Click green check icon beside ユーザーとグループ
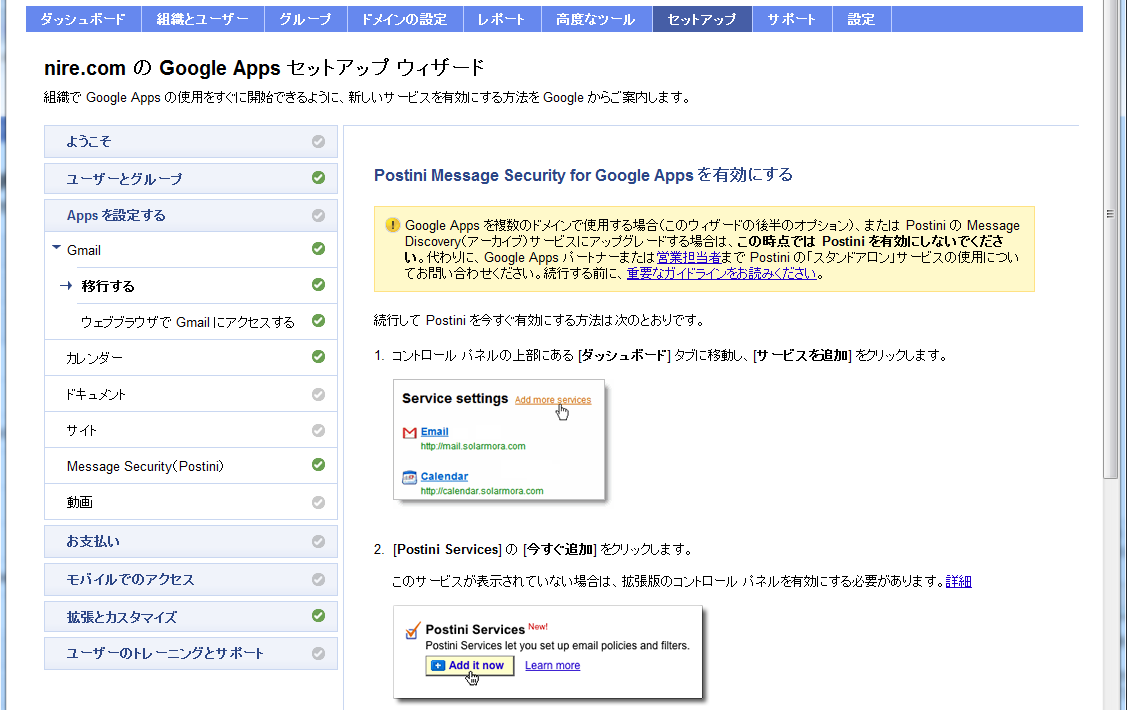 [318, 178]
